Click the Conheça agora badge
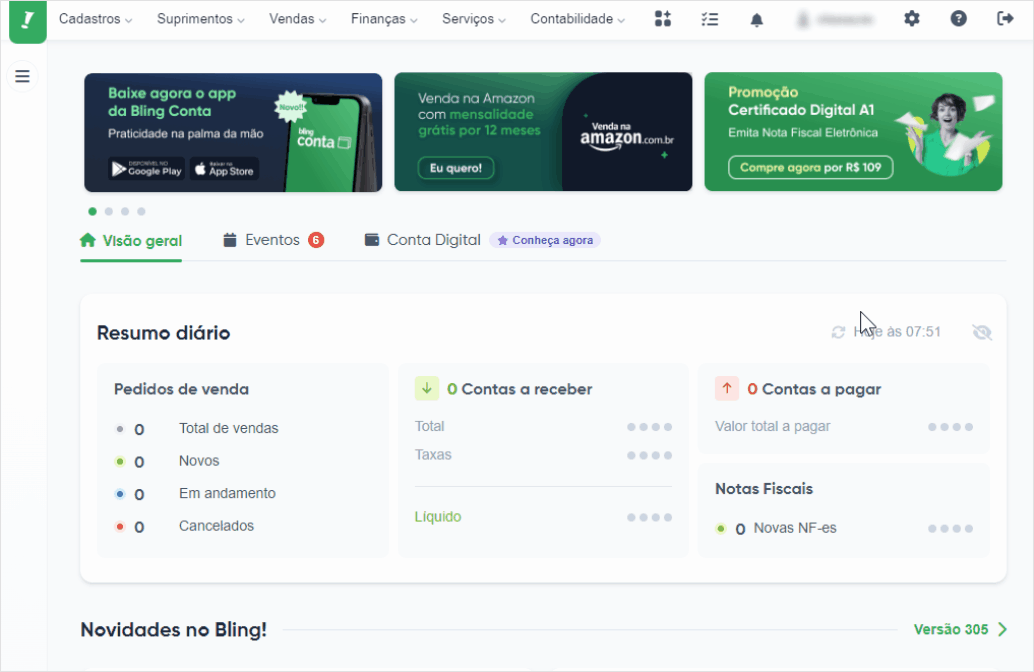1034x672 pixels. pos(545,240)
